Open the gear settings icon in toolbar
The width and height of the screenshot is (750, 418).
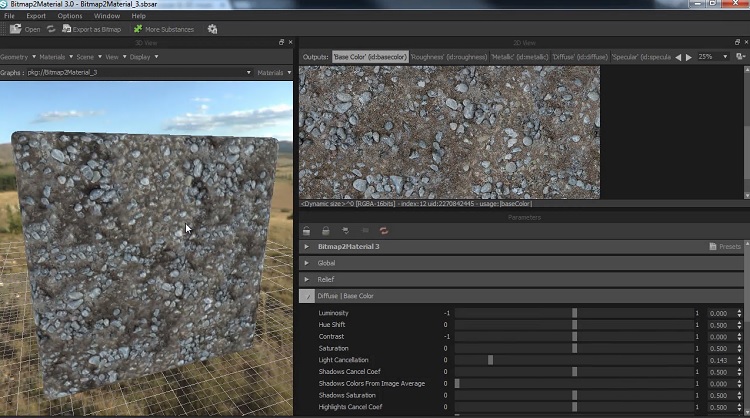click(x=212, y=29)
